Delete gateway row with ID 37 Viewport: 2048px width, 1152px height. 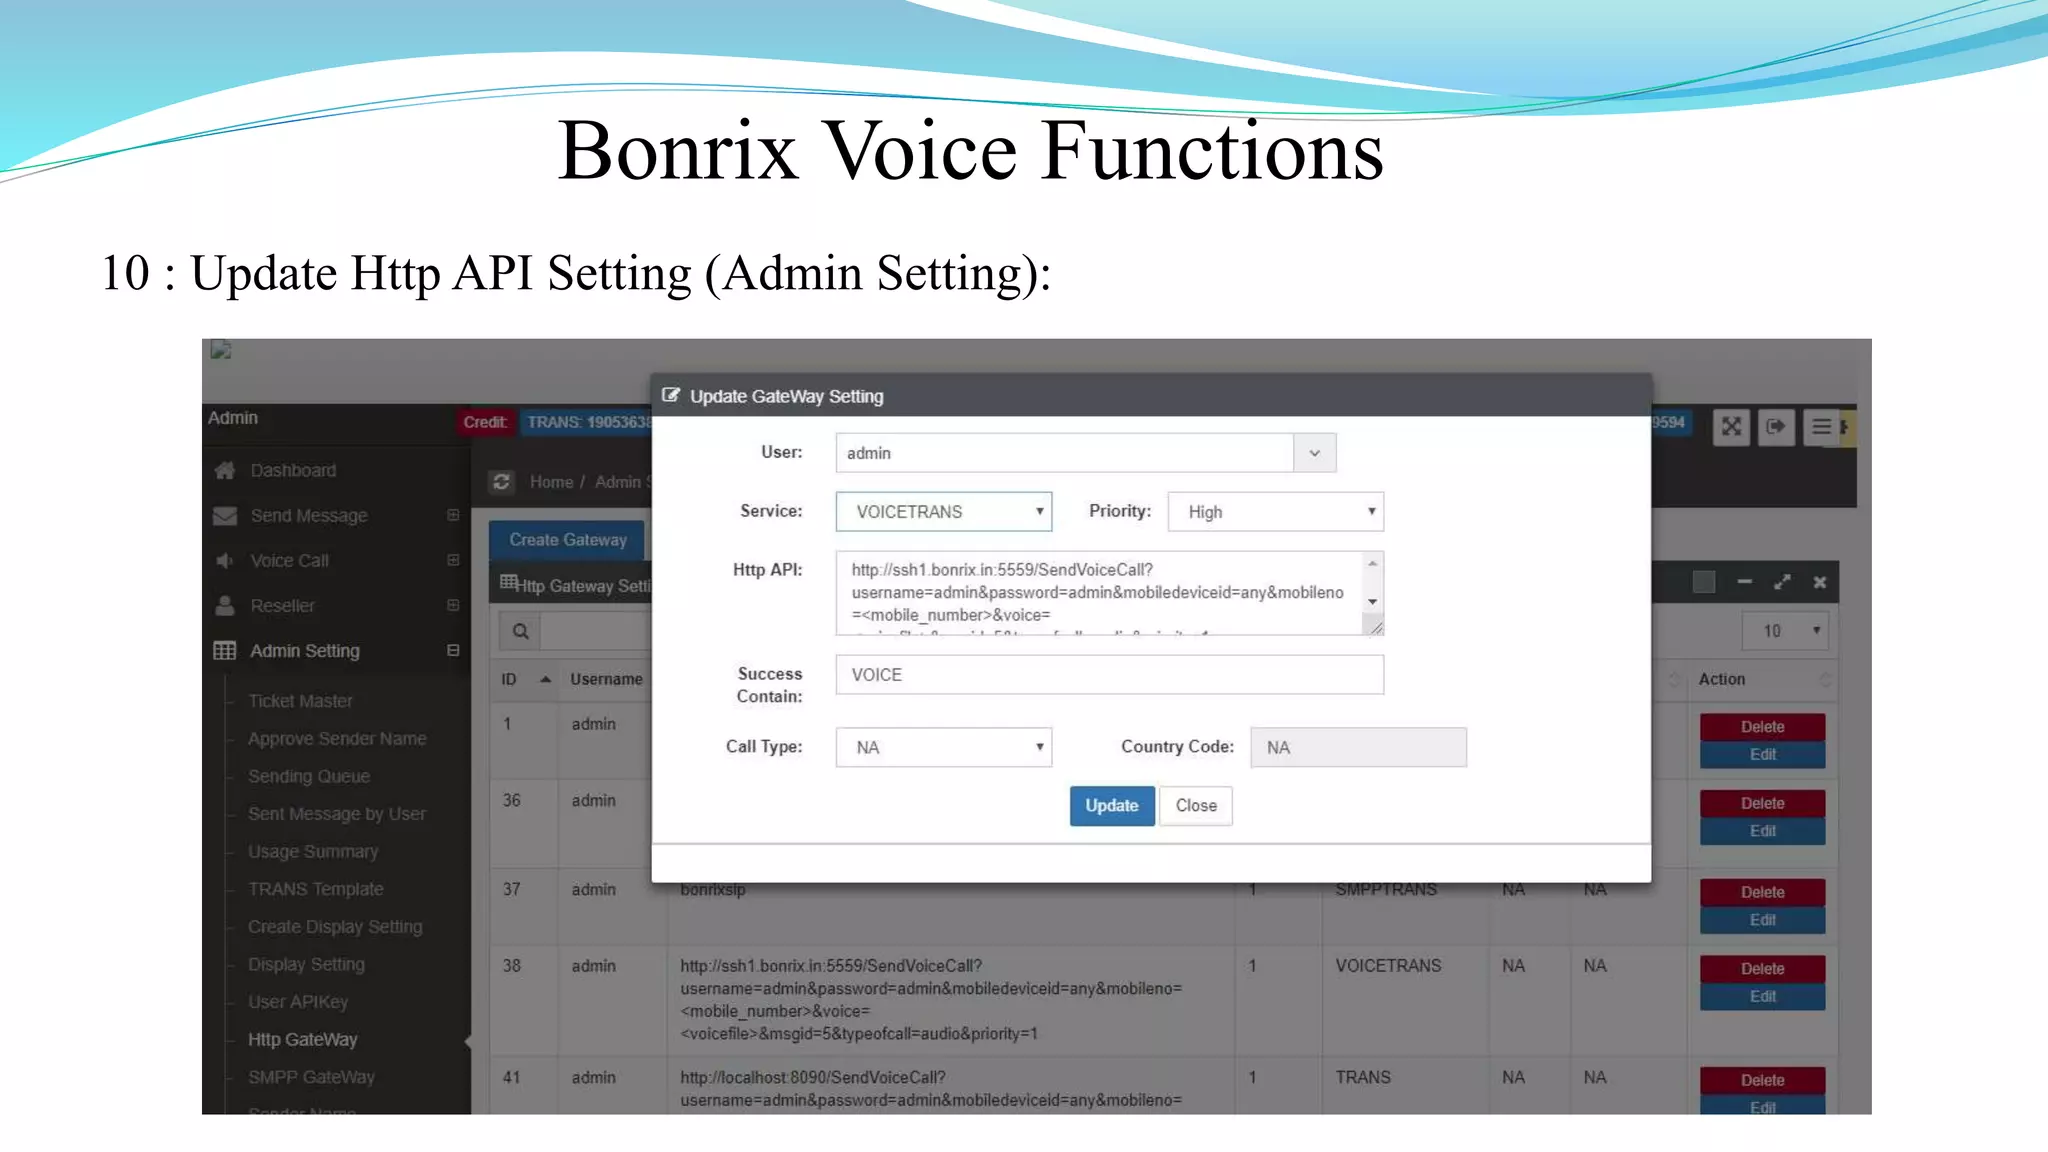pyautogui.click(x=1762, y=893)
